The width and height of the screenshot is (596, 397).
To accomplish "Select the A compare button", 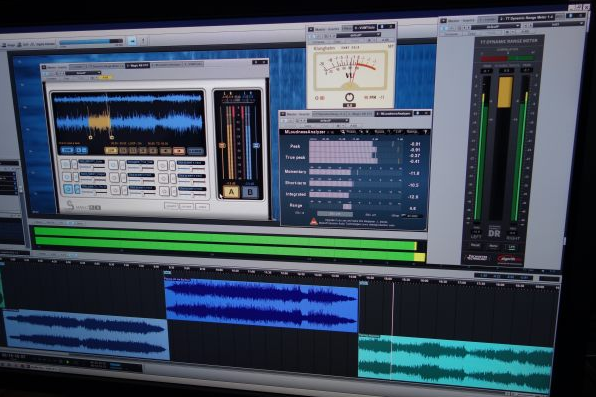I will pos(231,192).
